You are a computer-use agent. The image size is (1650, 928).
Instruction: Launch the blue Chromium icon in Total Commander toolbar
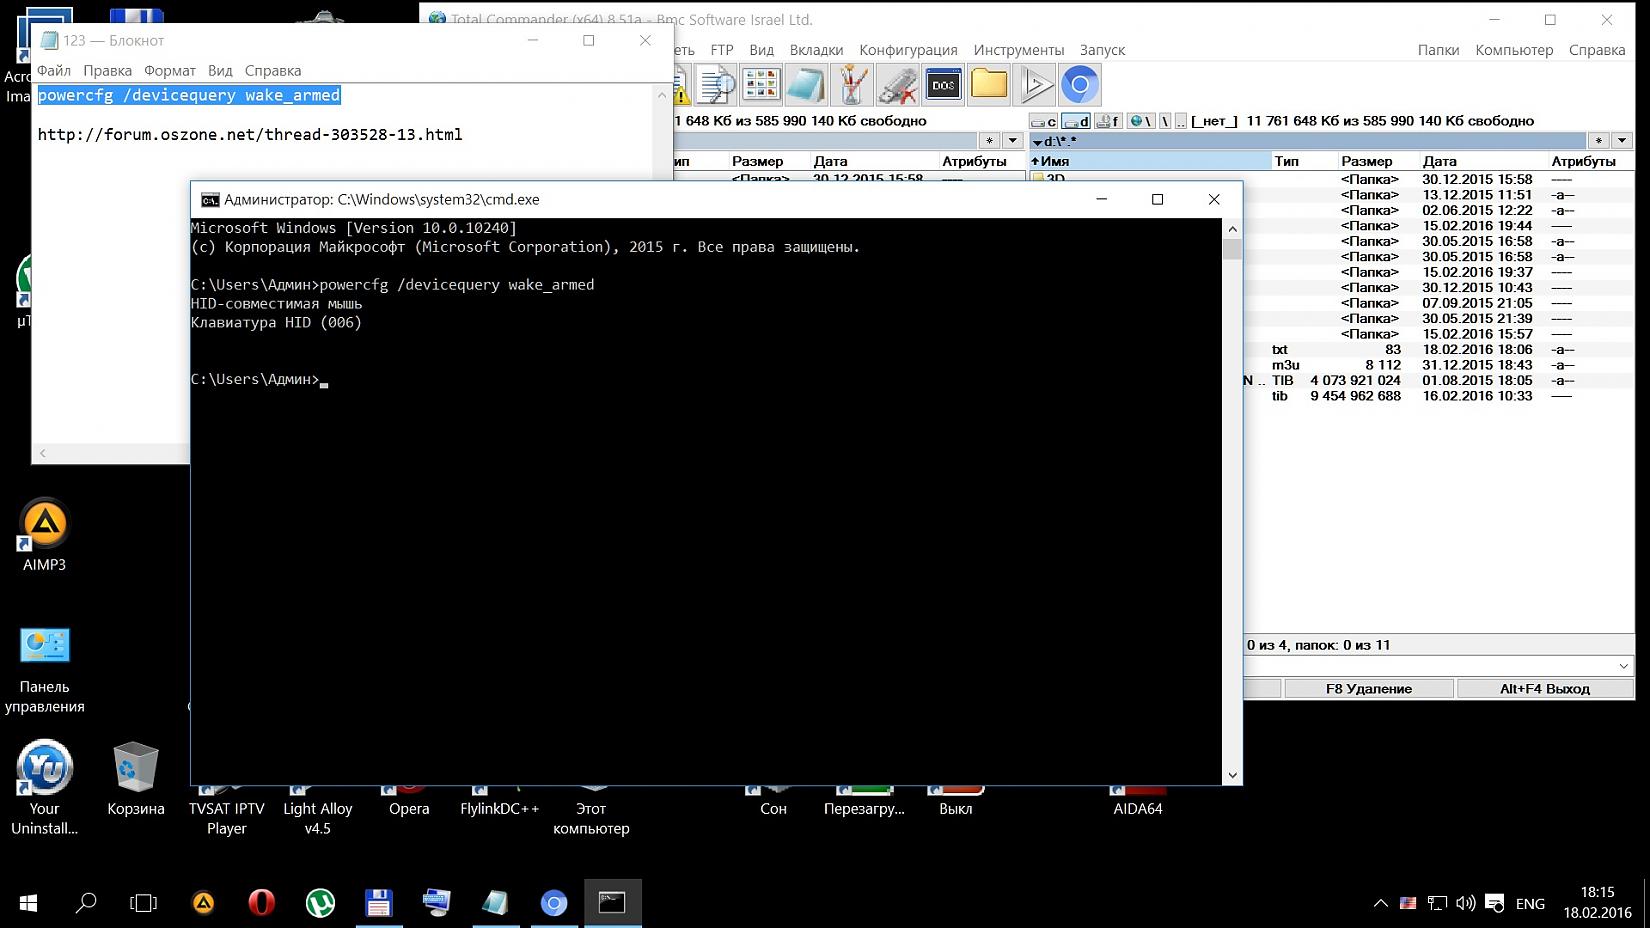(x=1080, y=86)
